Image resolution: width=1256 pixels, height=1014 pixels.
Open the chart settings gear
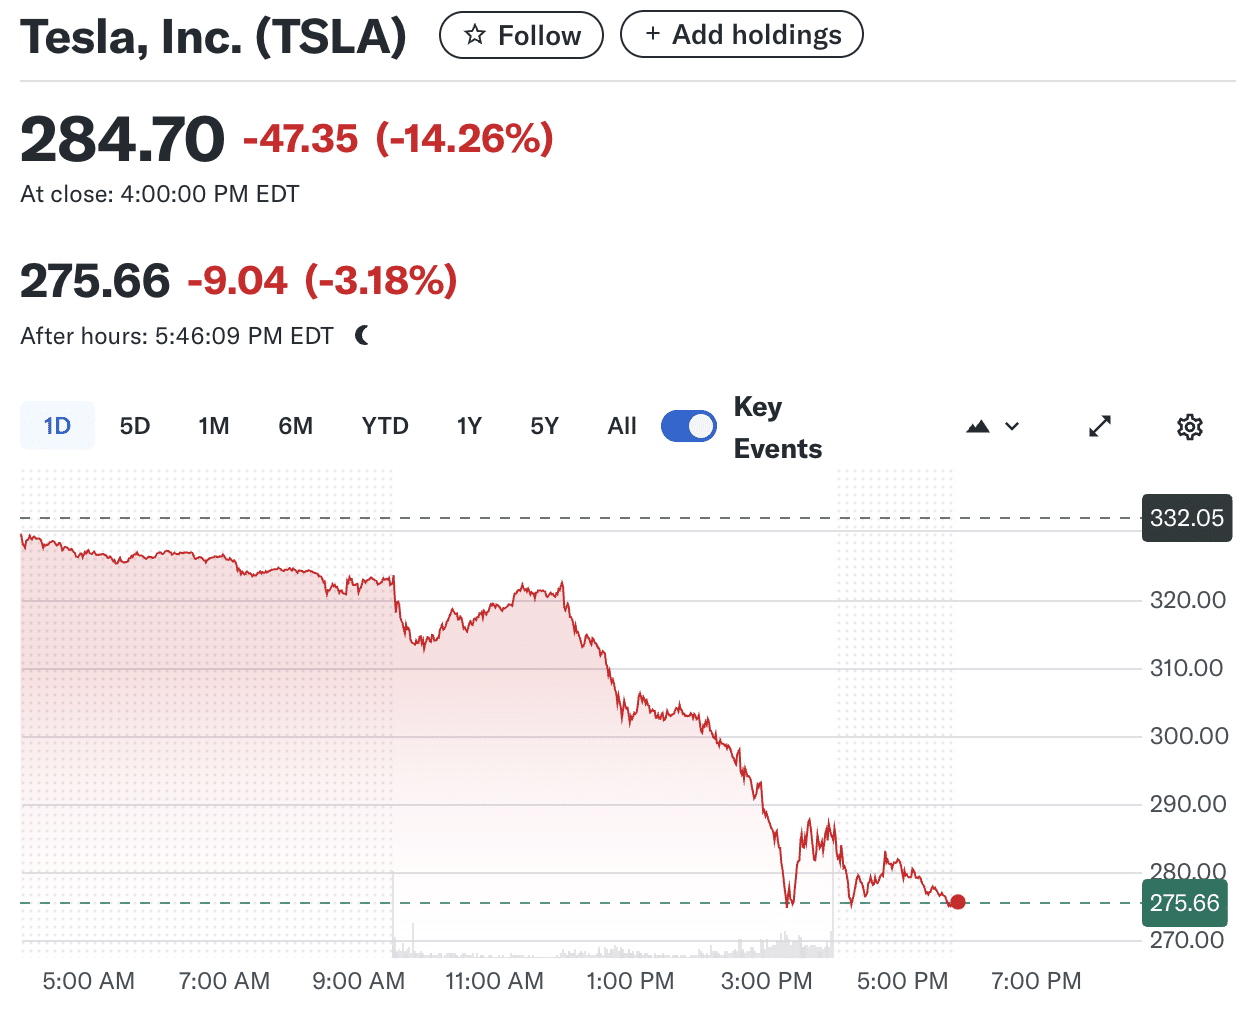coord(1189,427)
